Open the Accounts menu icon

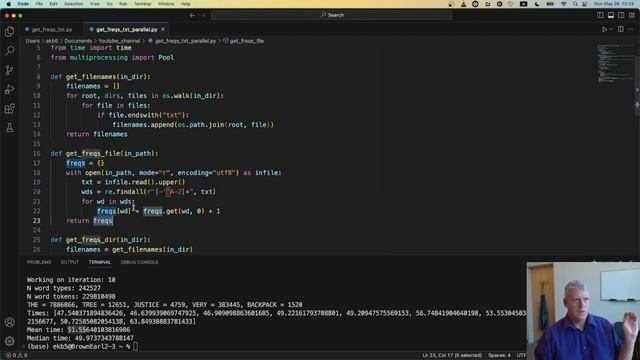tap(9, 322)
